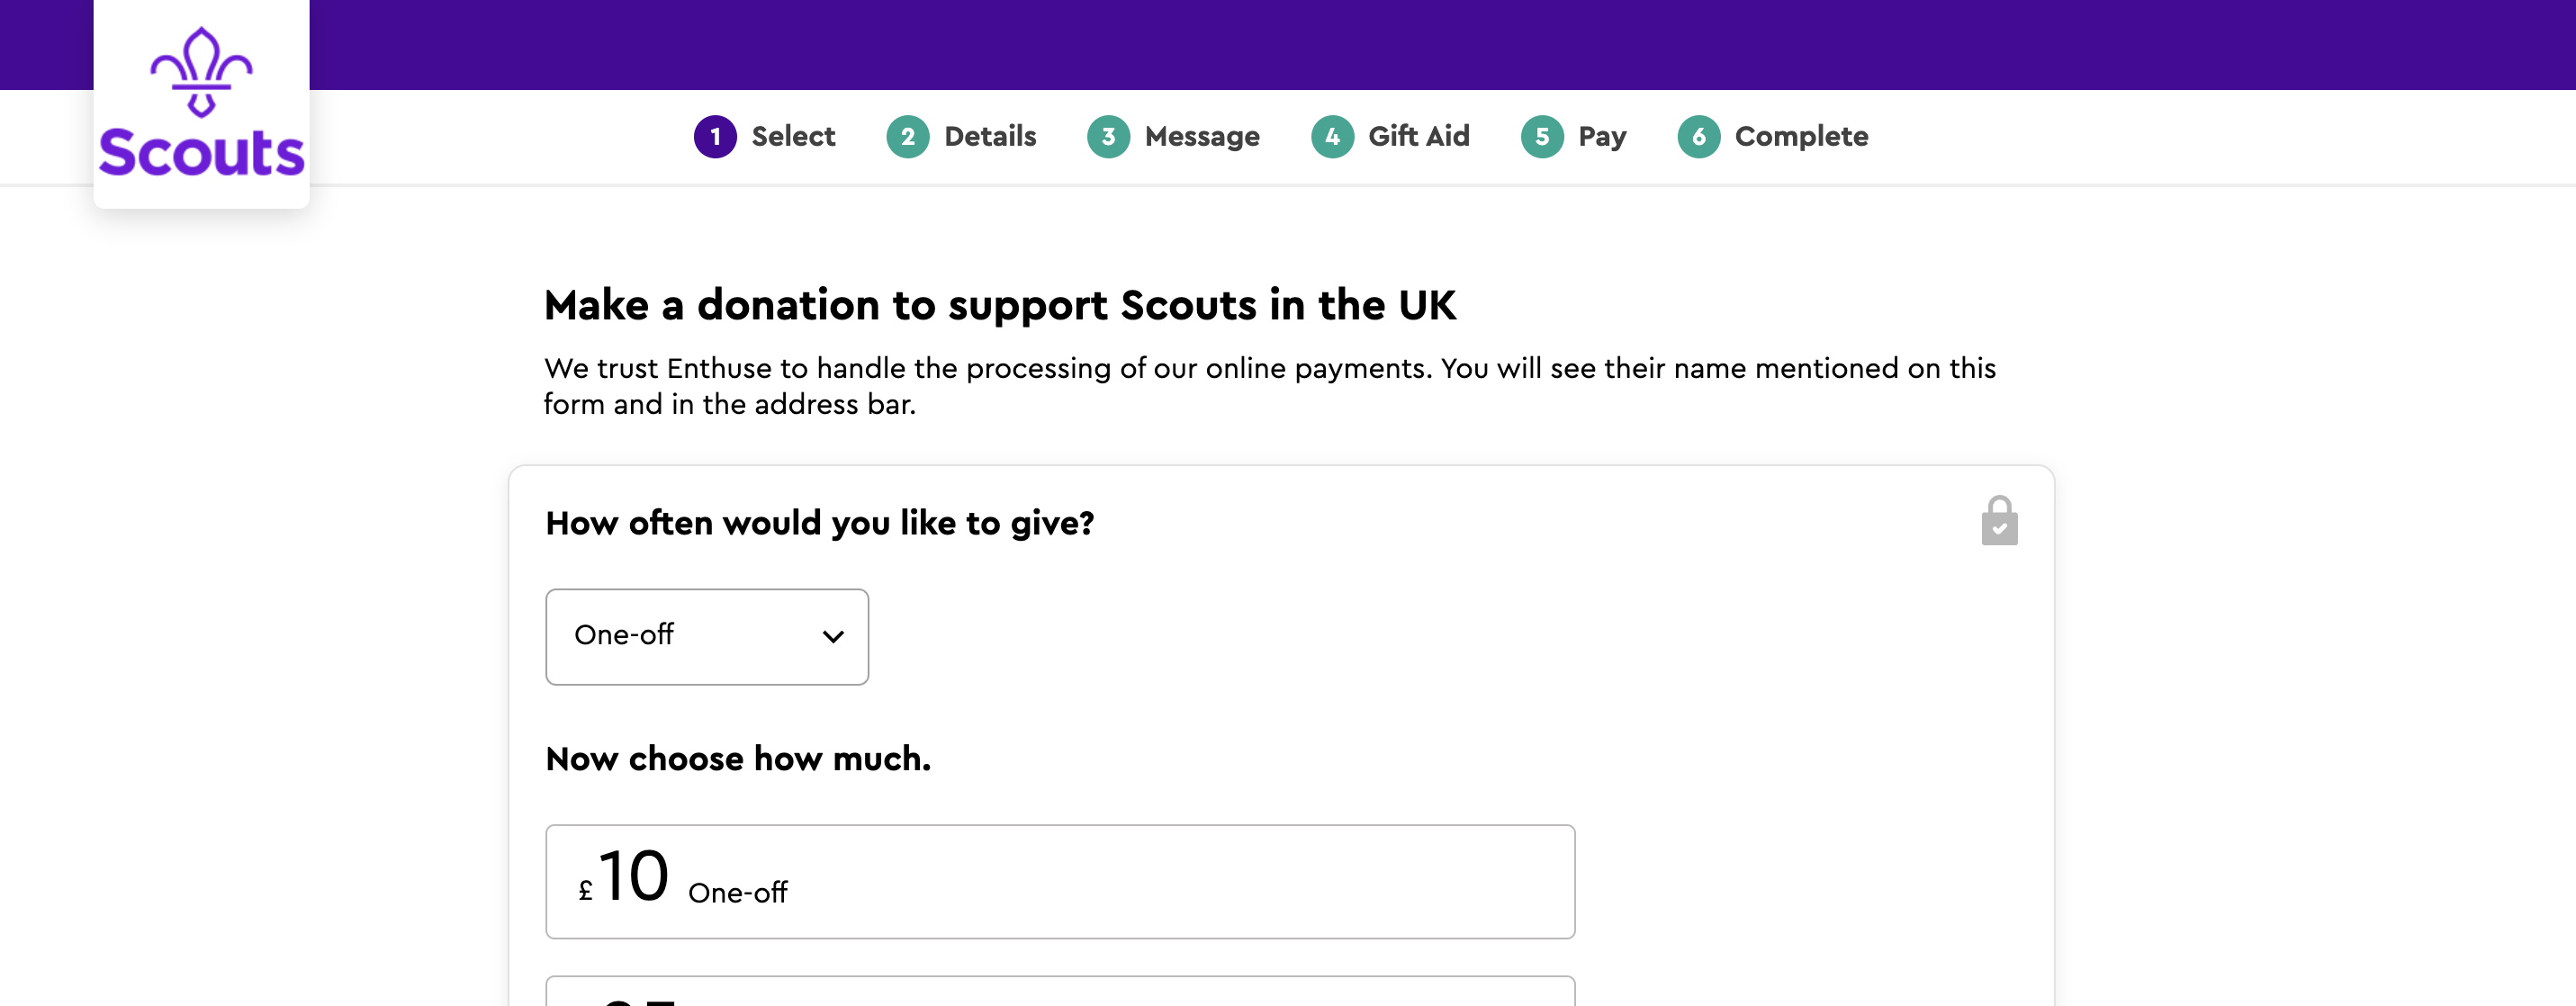Click the Complete step label
Image resolution: width=2576 pixels, height=1006 pixels.
tap(1801, 137)
